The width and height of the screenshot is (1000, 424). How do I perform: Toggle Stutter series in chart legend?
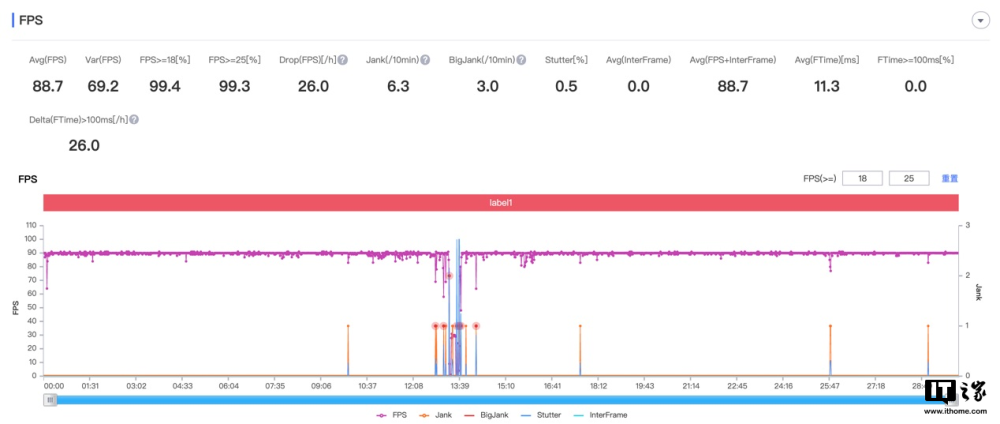(x=541, y=415)
